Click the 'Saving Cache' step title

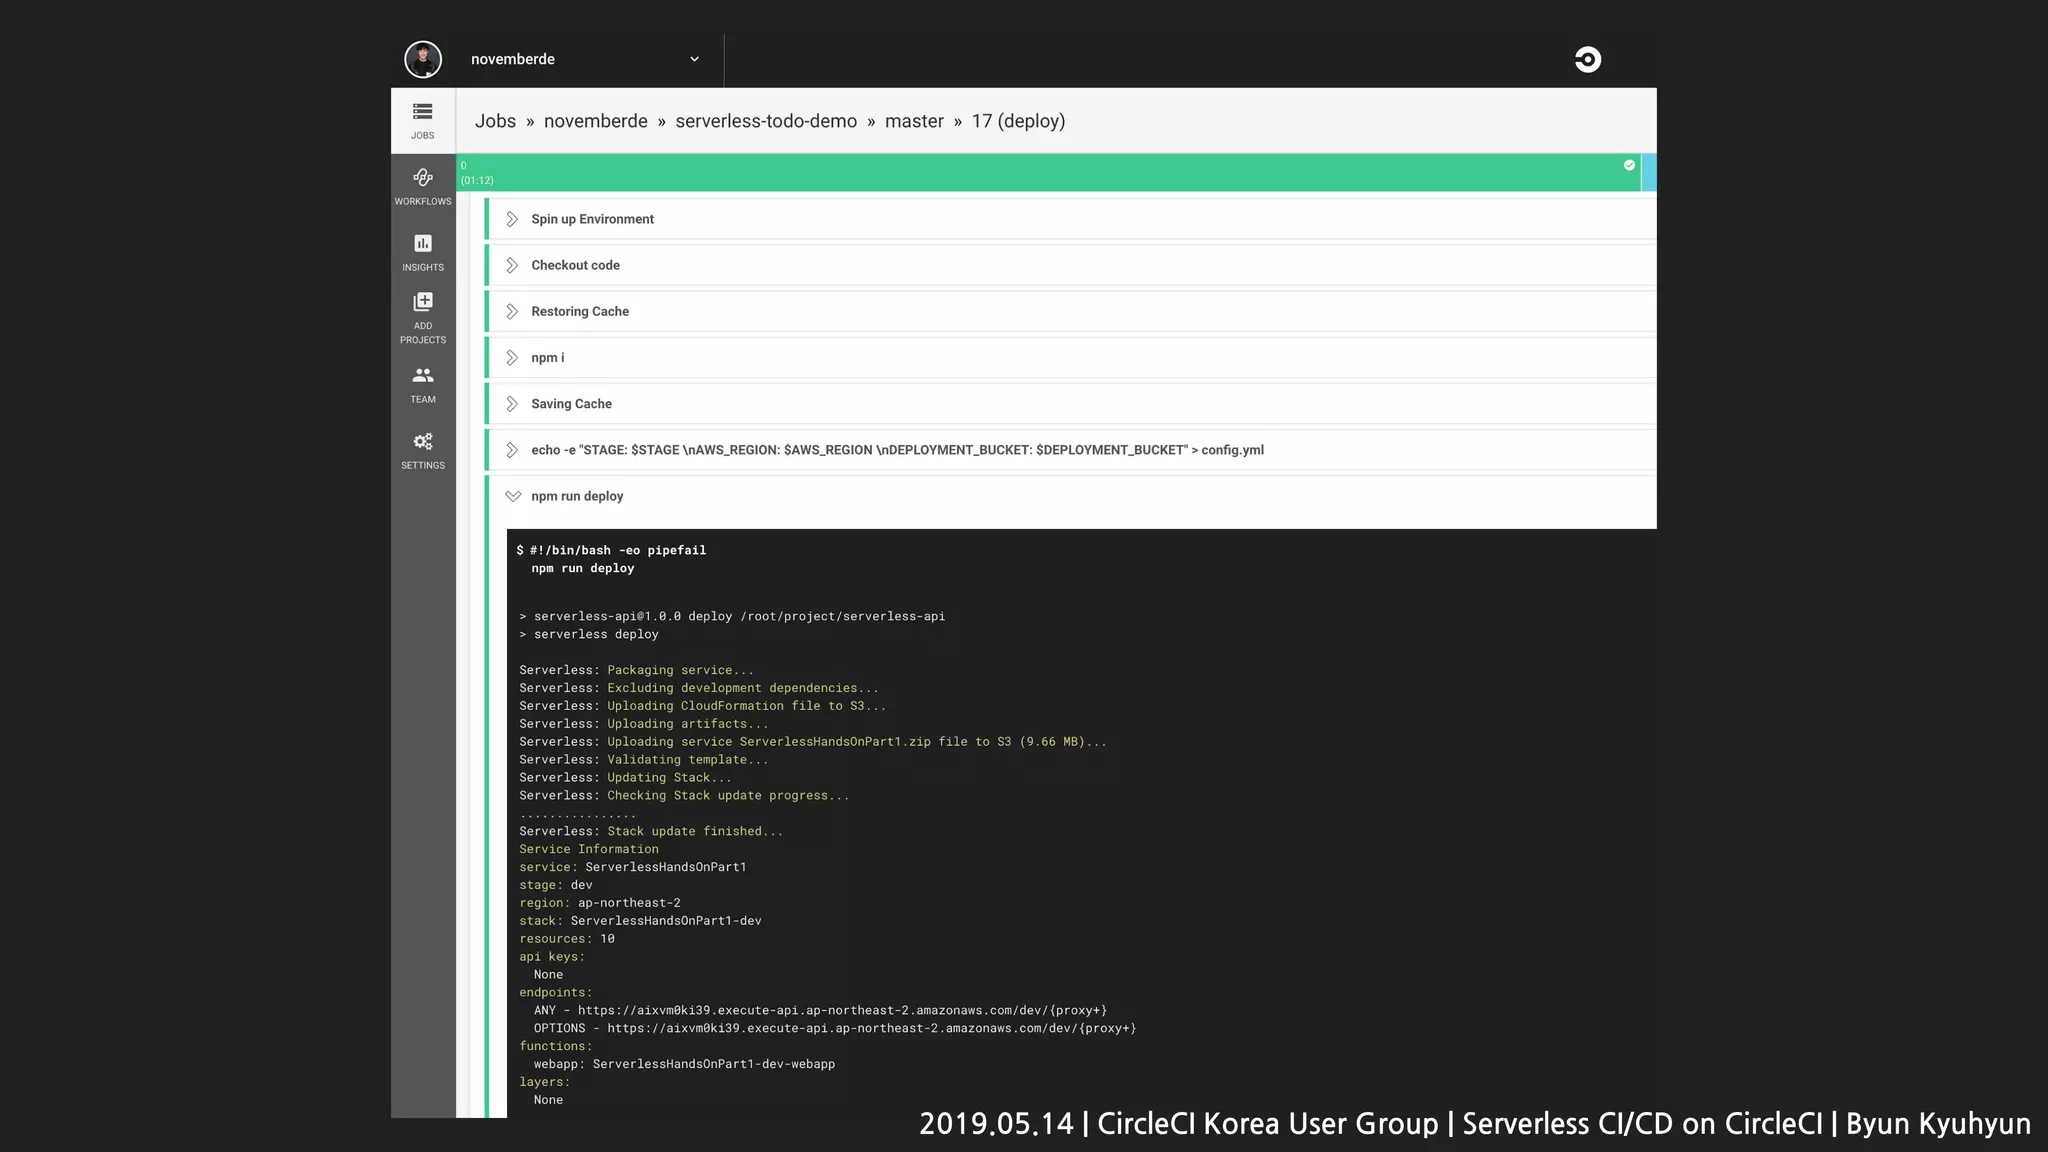[571, 404]
